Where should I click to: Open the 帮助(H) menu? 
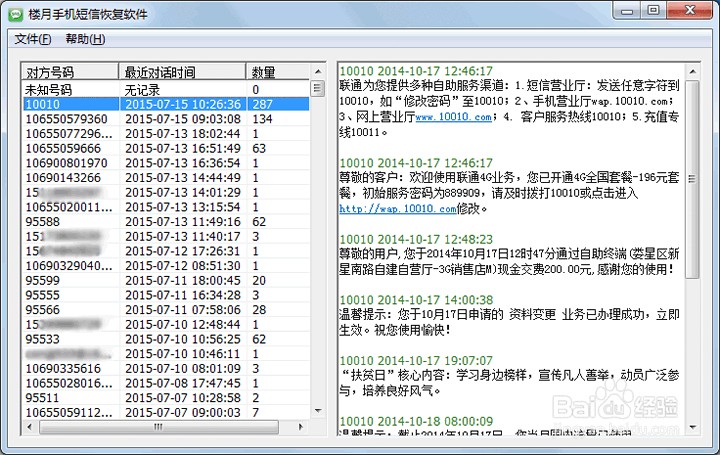[x=85, y=39]
